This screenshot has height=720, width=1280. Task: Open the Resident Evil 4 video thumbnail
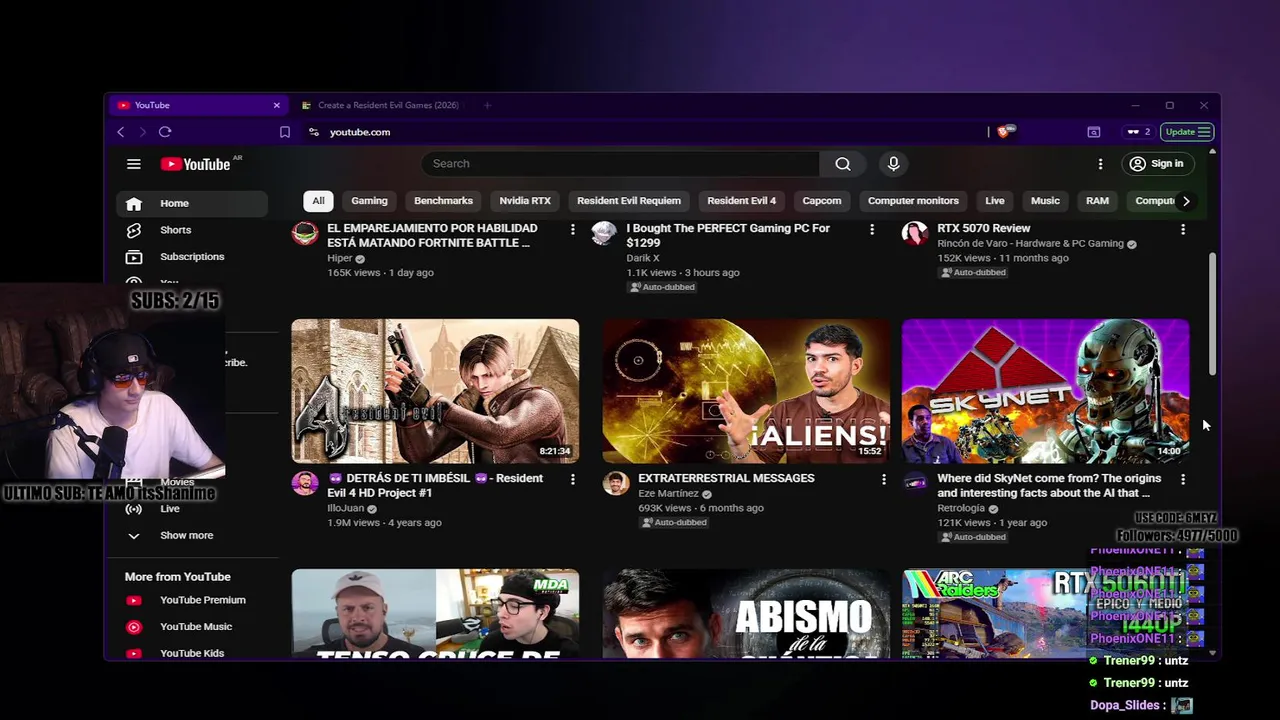pyautogui.click(x=435, y=391)
